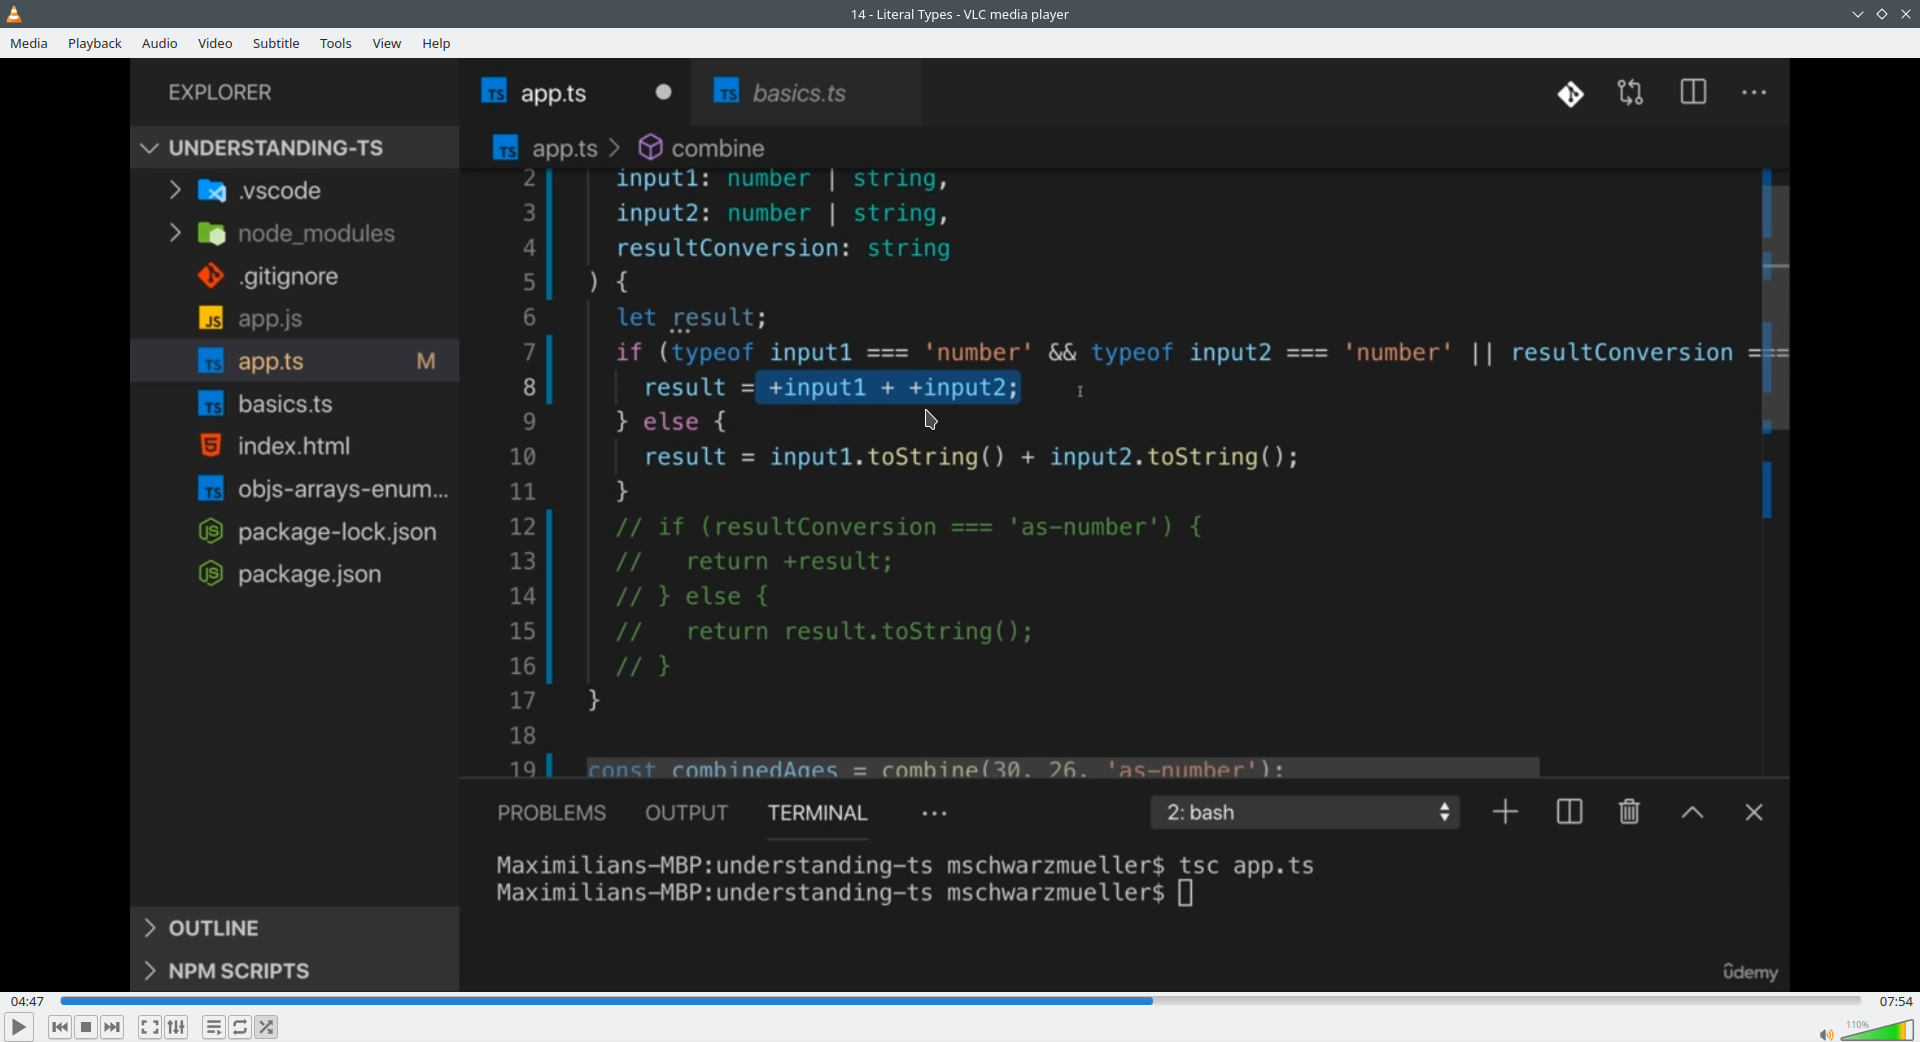Open the Media menu
The width and height of the screenshot is (1920, 1042).
[29, 44]
